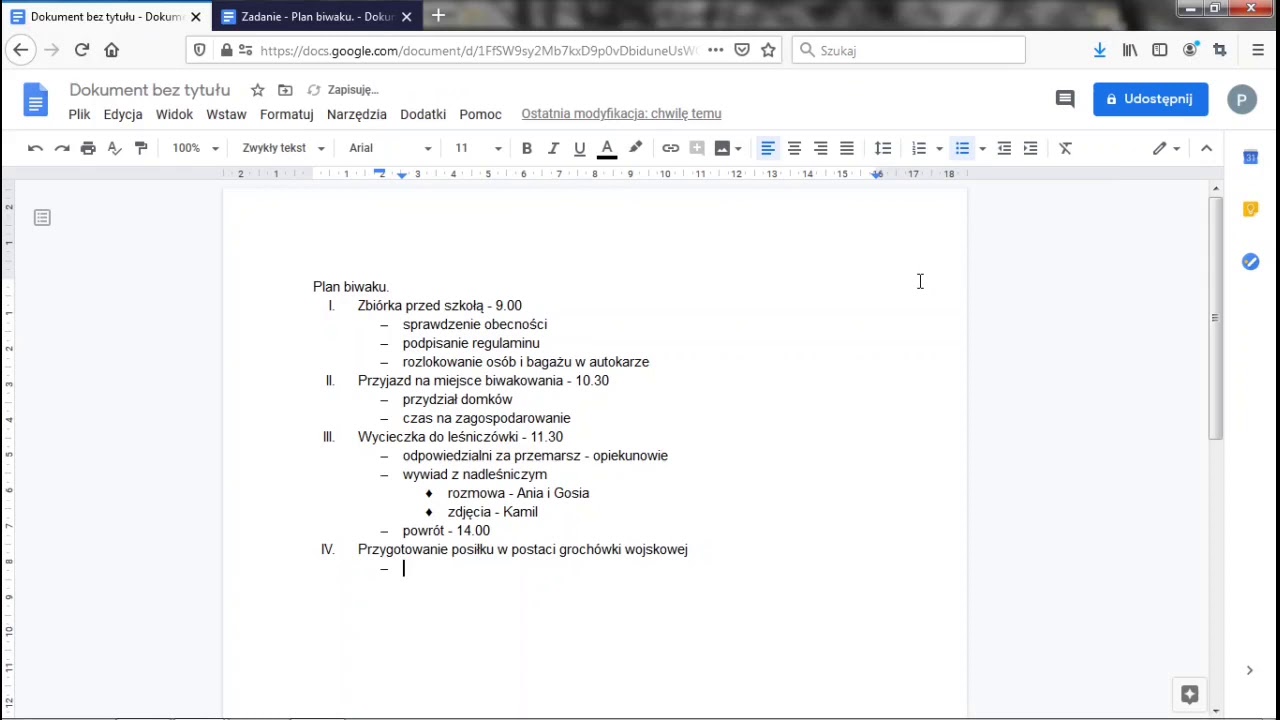Open the highlight color marker tool

(635, 148)
